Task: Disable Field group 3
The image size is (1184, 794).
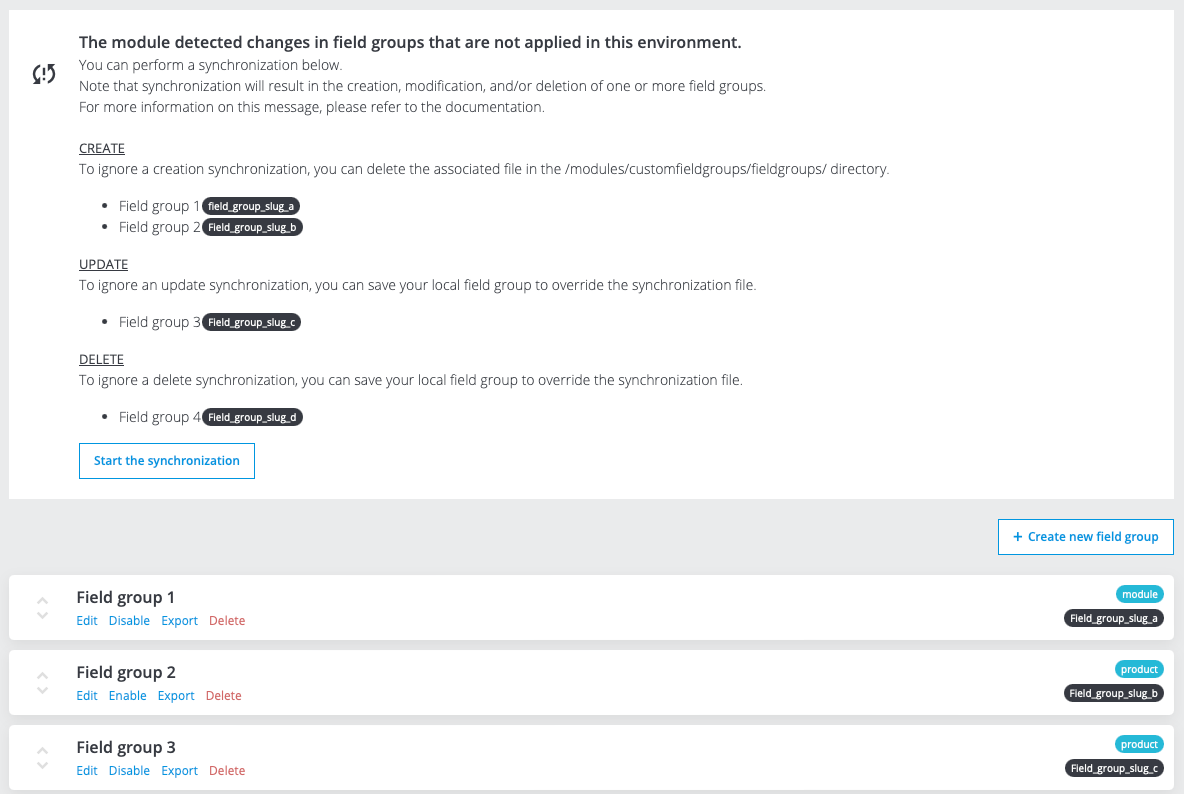Action: (129, 771)
